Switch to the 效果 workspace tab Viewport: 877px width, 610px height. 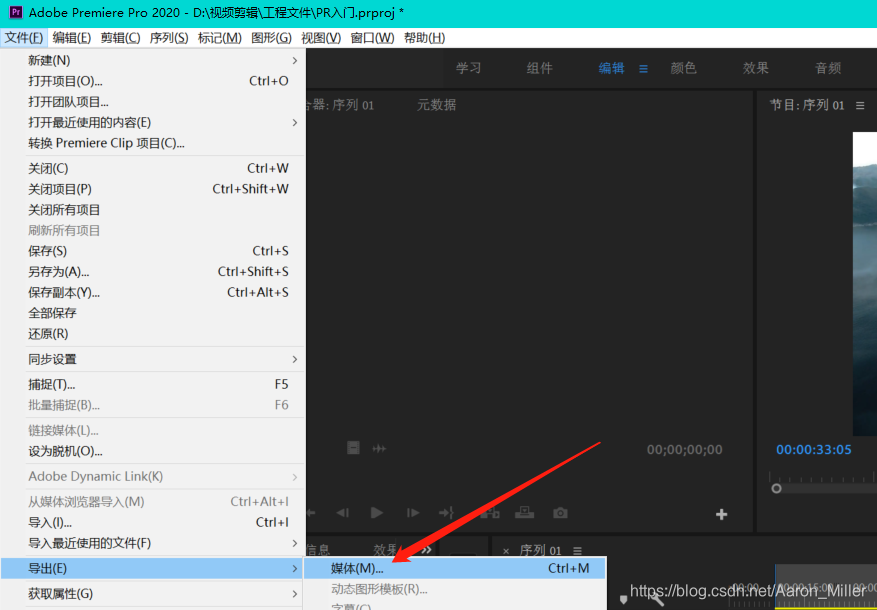click(756, 68)
